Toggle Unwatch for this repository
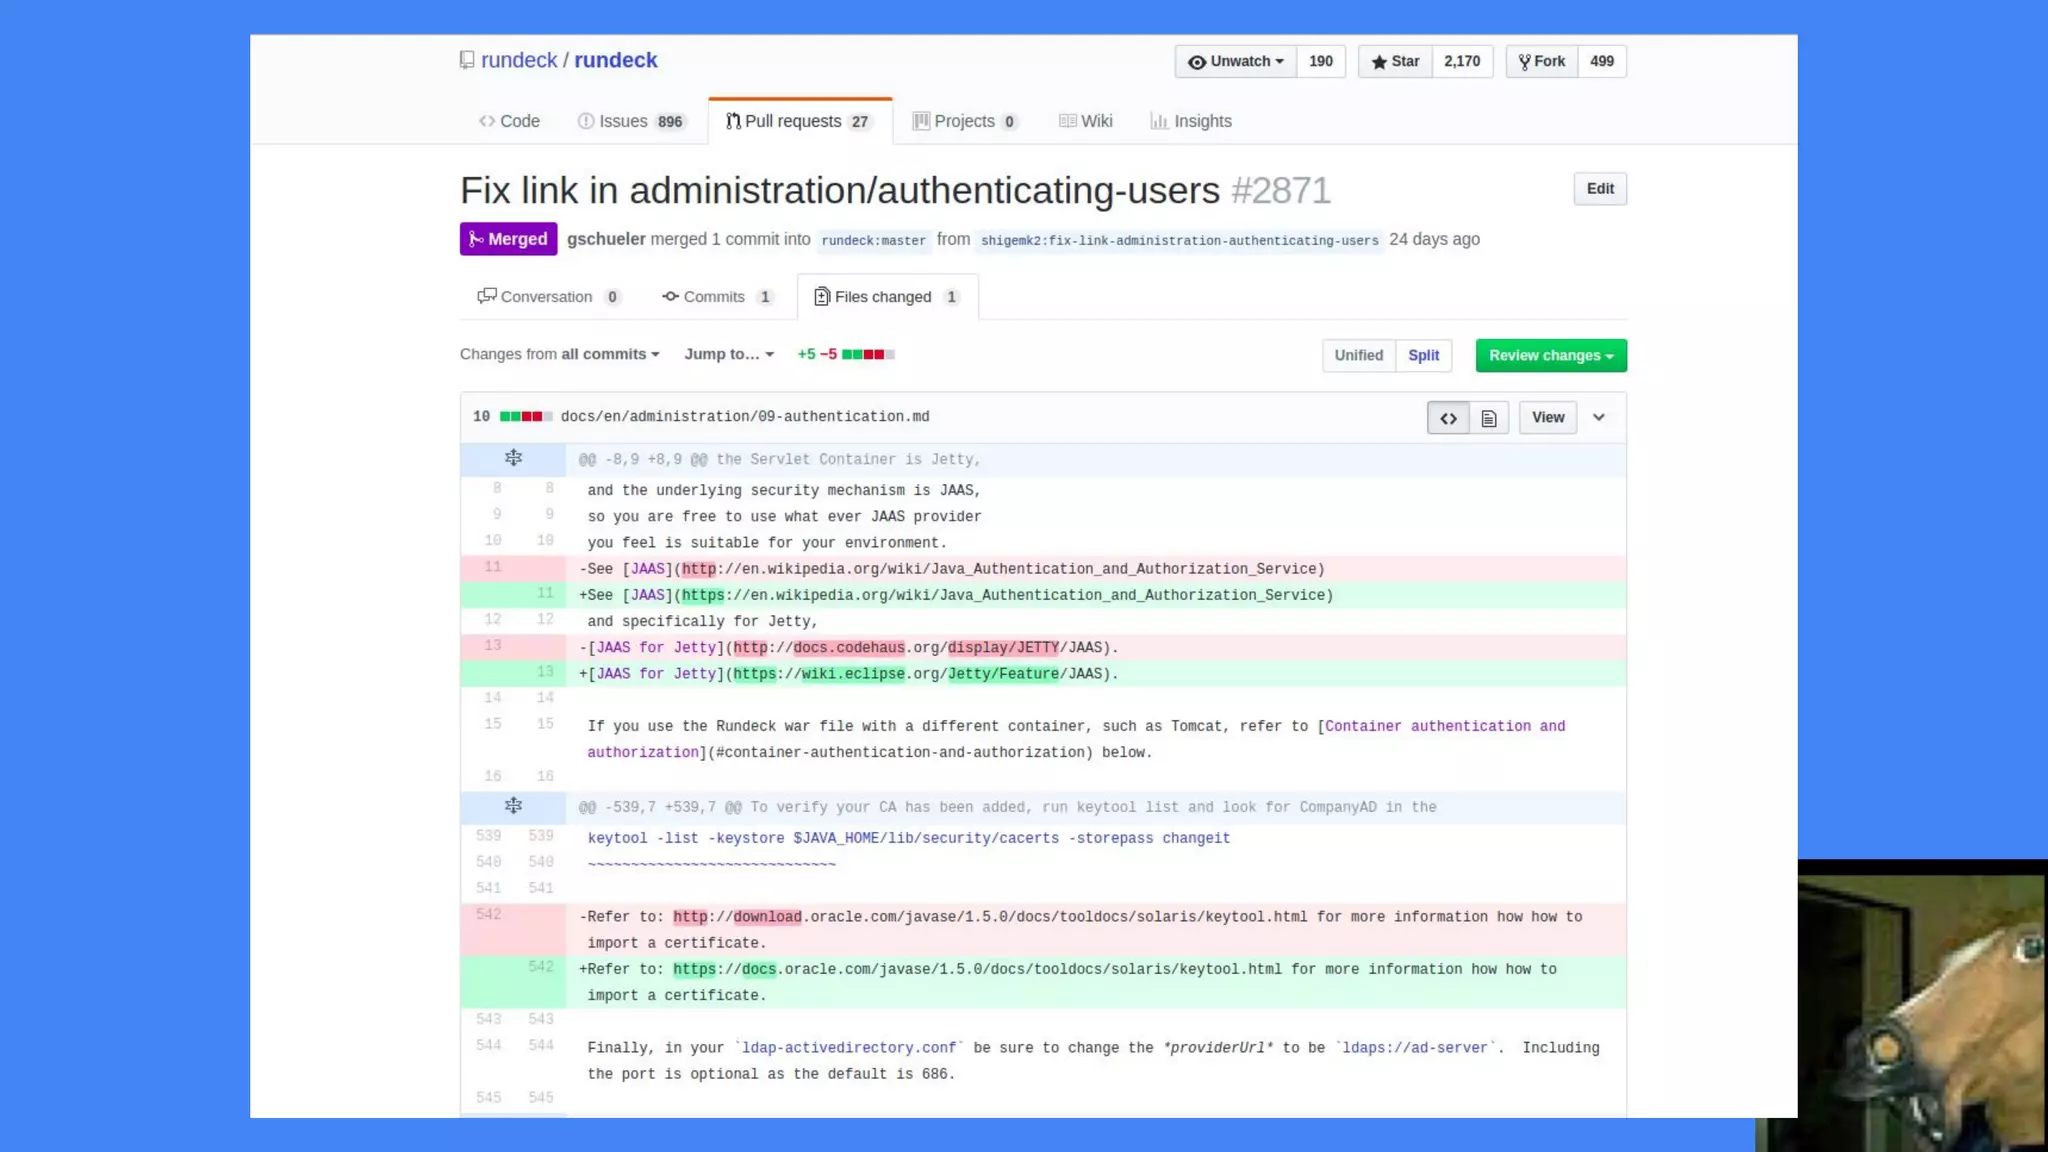 [1235, 61]
